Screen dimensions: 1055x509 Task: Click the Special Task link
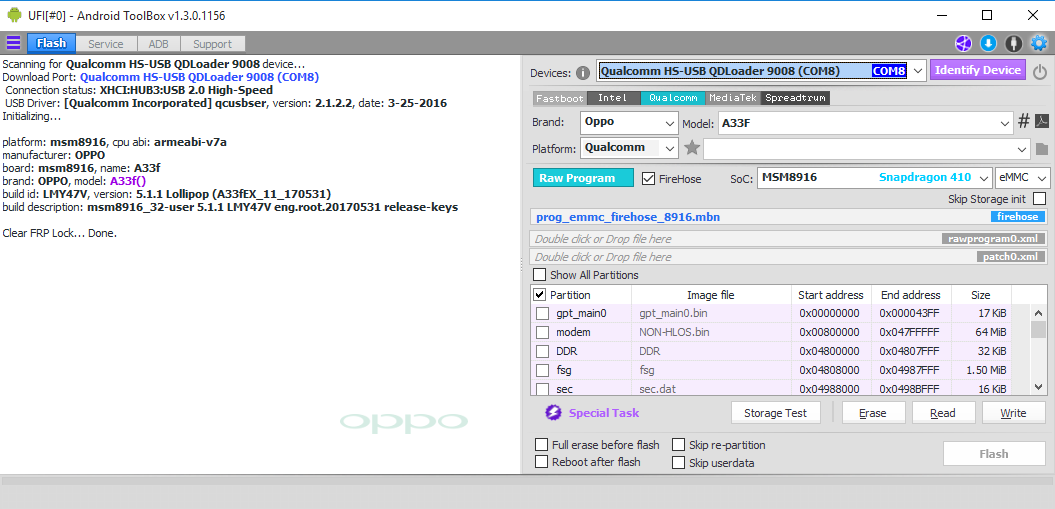tap(604, 413)
